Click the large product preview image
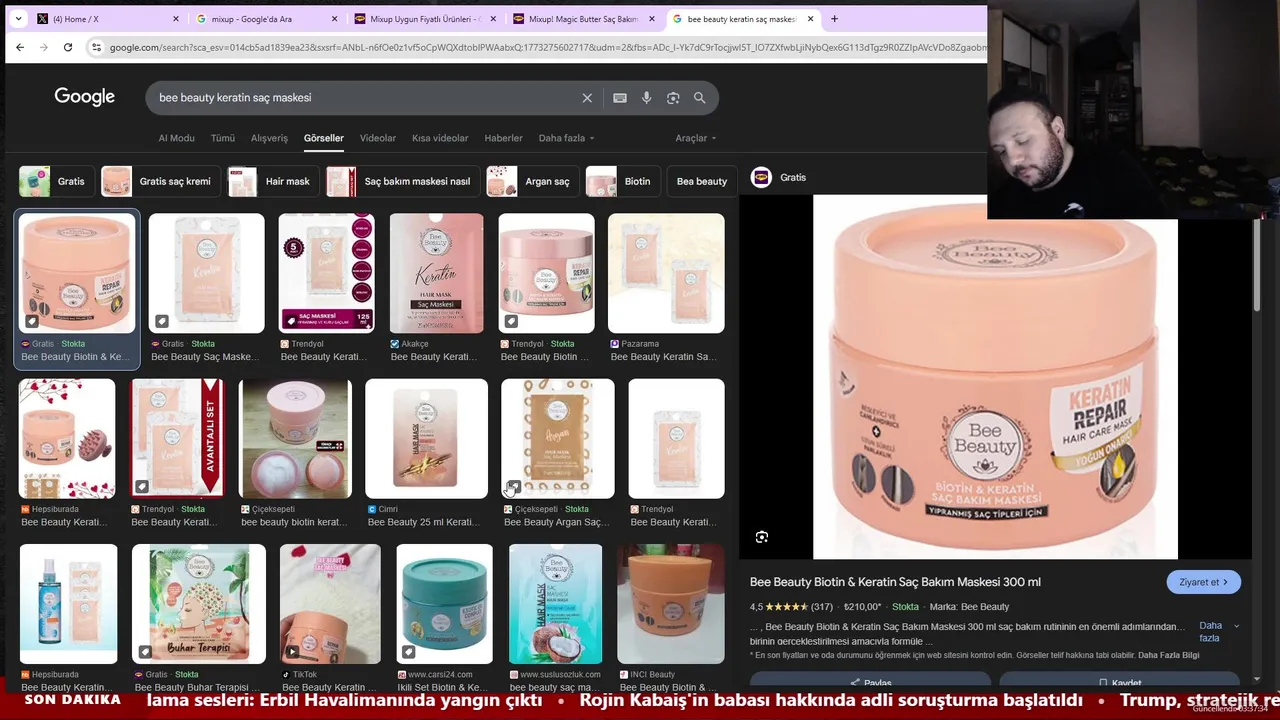The height and width of the screenshot is (720, 1280). [995, 377]
